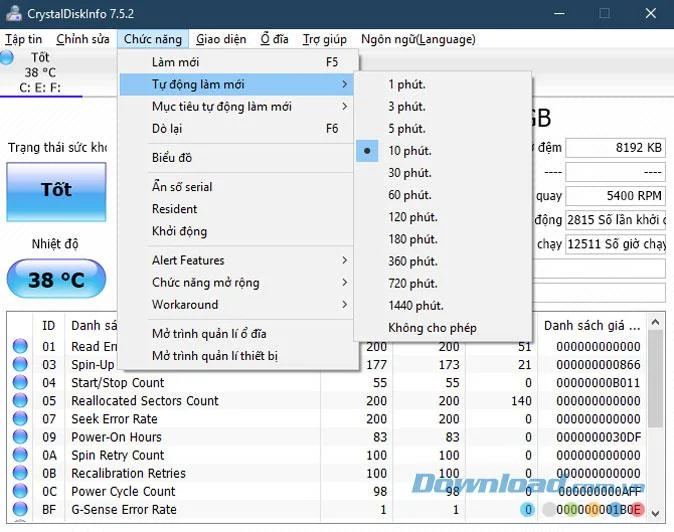Viewport: 674px width, 532px height.
Task: Click the Tốt health status button
Action: point(56,192)
